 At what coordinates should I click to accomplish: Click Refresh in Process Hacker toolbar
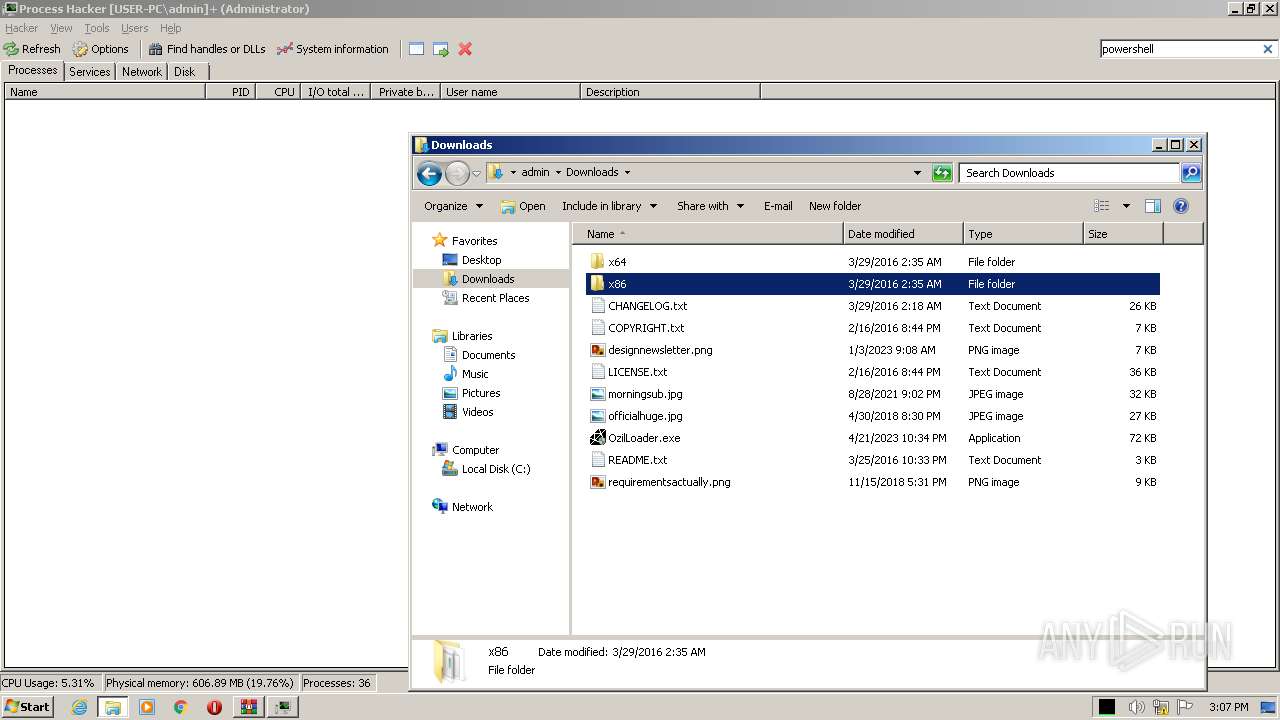32,49
